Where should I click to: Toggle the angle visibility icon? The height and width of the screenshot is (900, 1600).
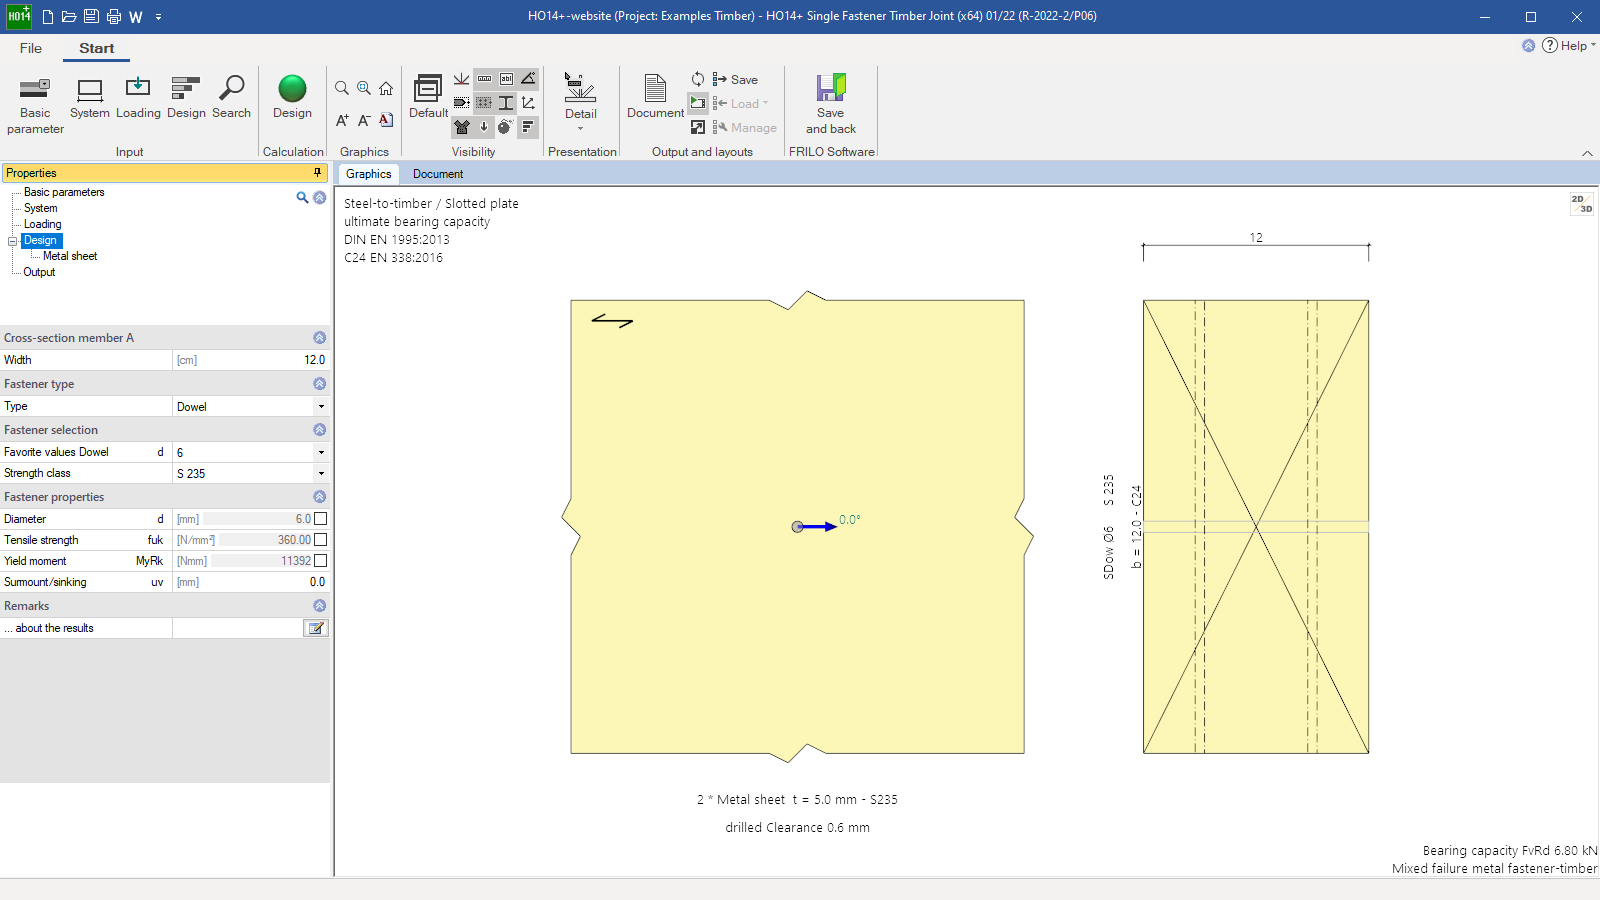point(528,78)
